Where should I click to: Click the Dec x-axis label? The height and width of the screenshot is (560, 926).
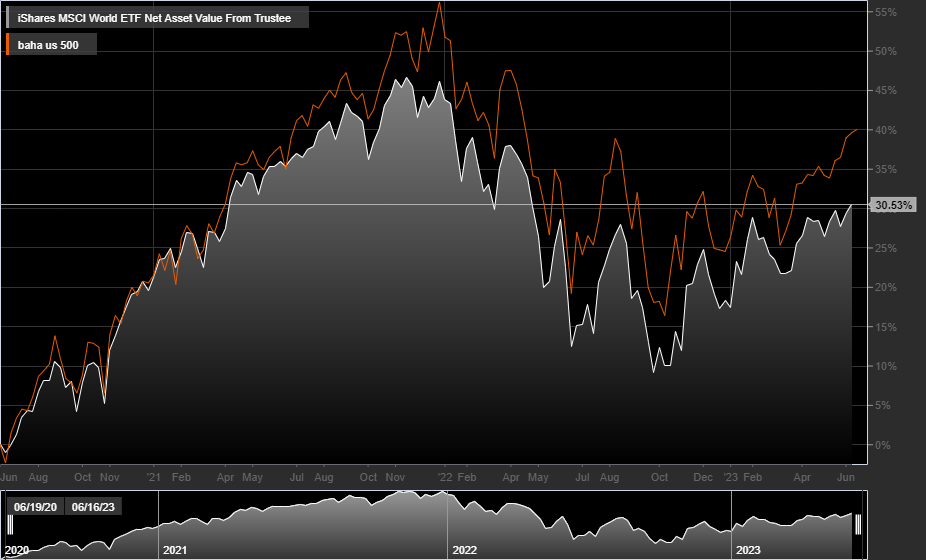pyautogui.click(x=703, y=477)
